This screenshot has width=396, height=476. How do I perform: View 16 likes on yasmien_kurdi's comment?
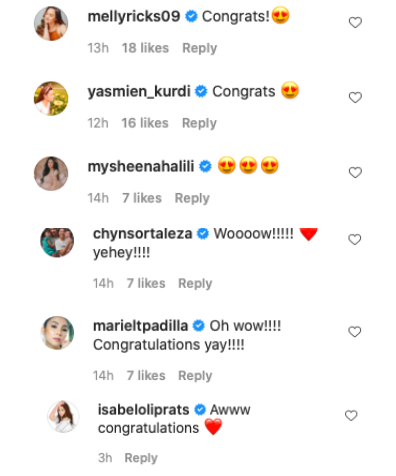pyautogui.click(x=145, y=123)
